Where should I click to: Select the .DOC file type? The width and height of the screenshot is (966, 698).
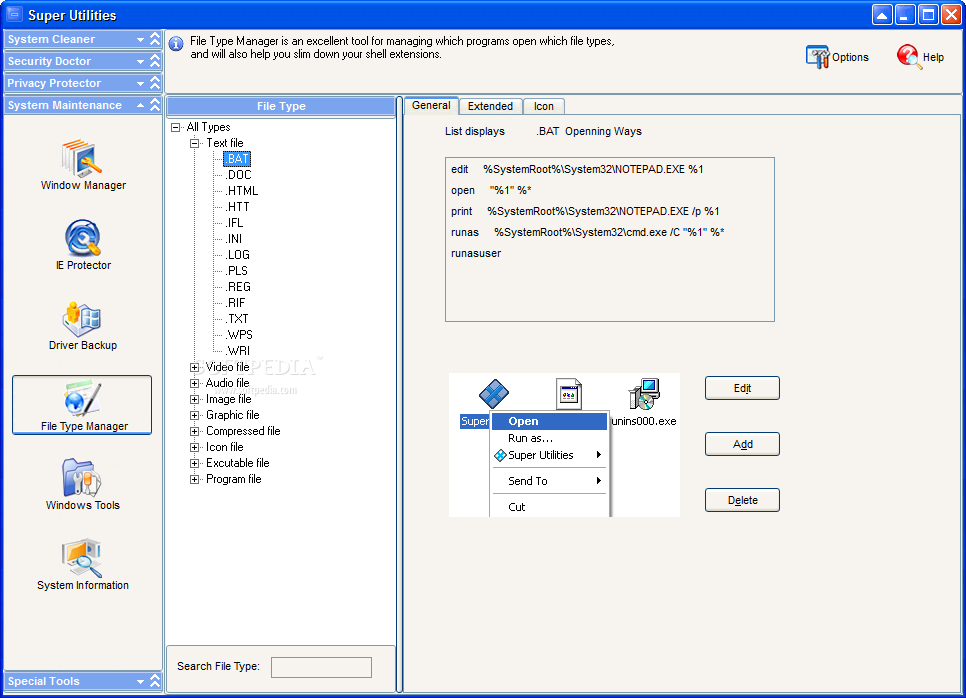[238, 175]
